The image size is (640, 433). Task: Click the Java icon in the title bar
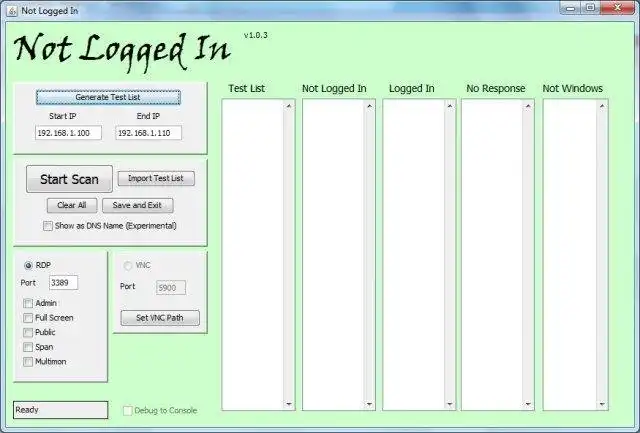click(x=12, y=11)
